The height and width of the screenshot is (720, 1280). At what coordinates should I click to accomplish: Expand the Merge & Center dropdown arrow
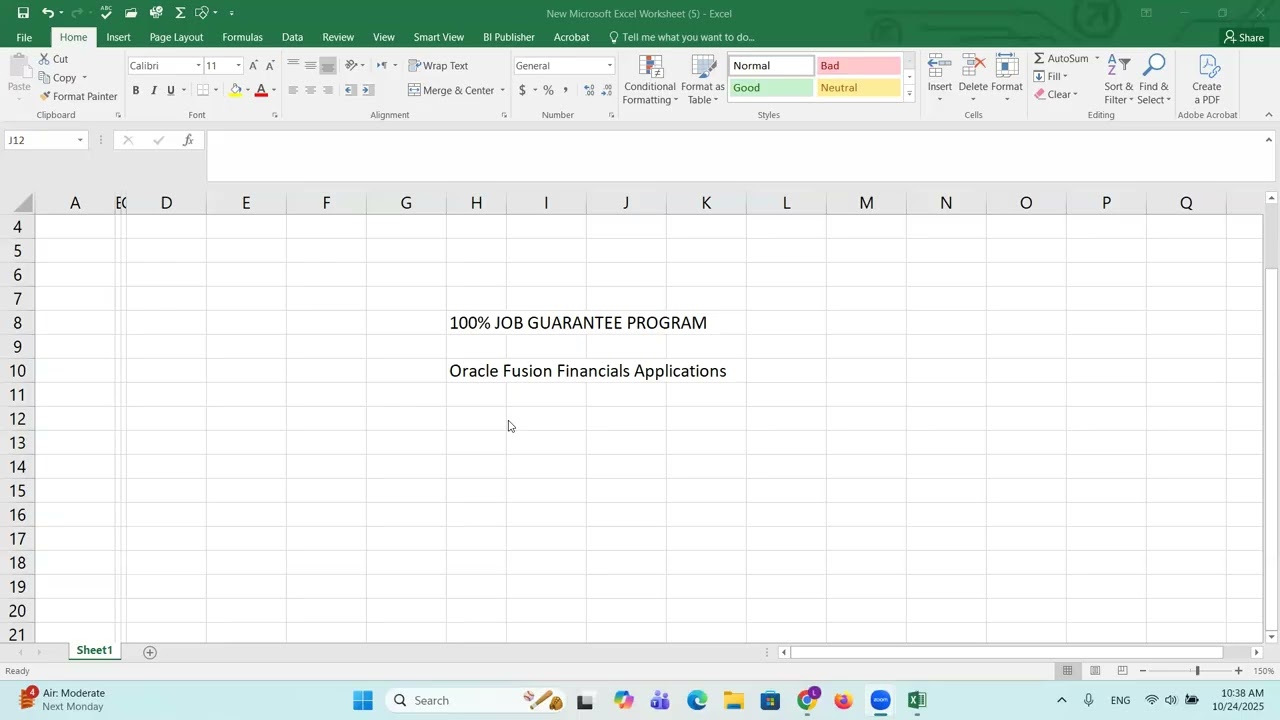point(502,90)
